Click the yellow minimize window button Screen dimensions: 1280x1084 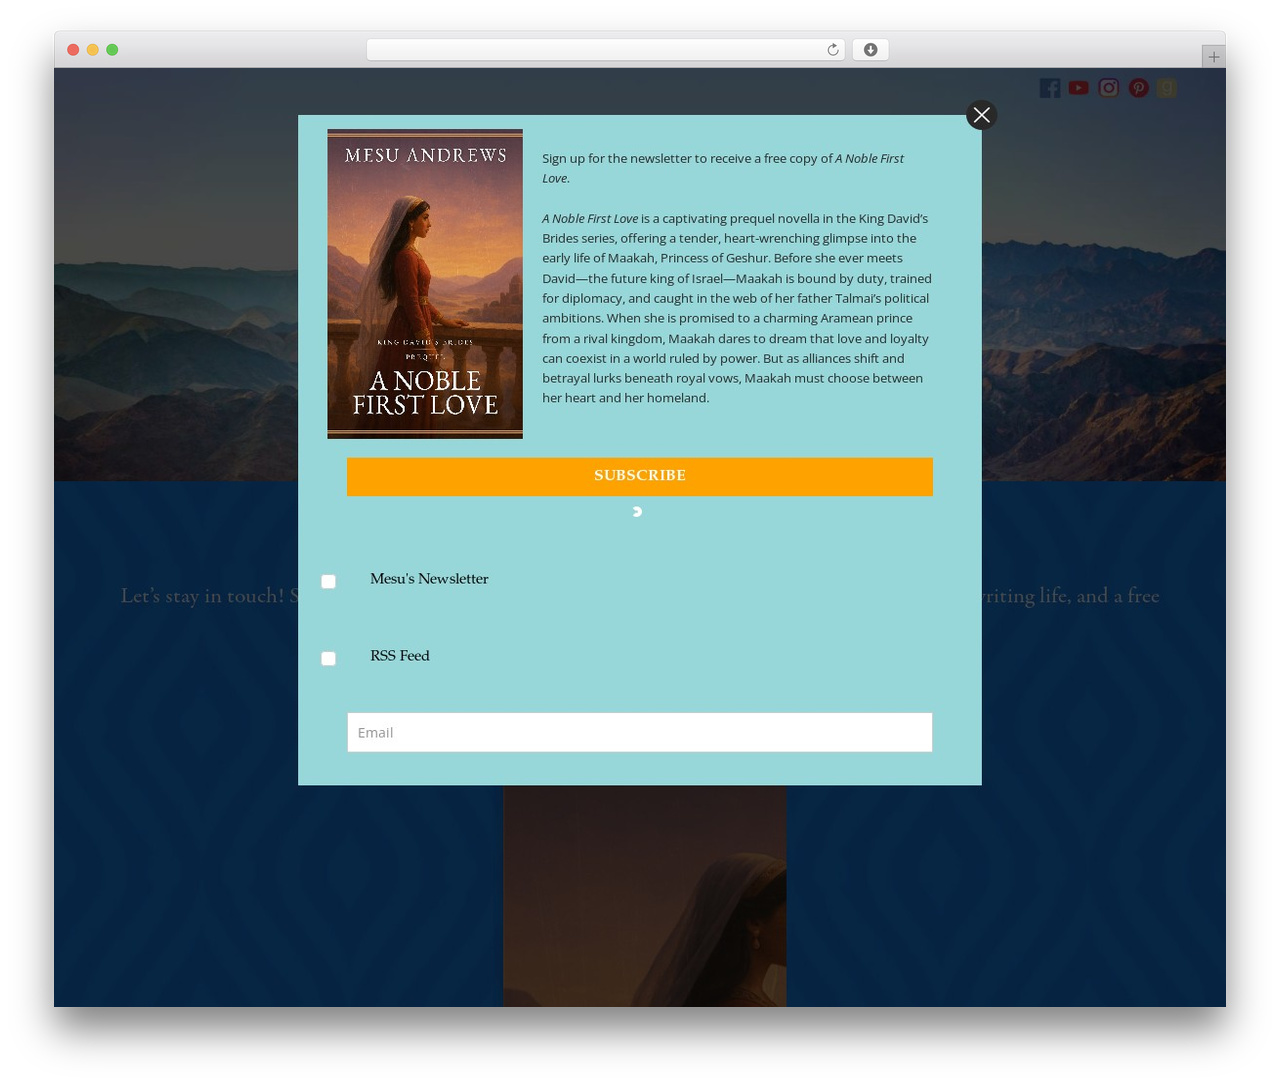tap(92, 50)
